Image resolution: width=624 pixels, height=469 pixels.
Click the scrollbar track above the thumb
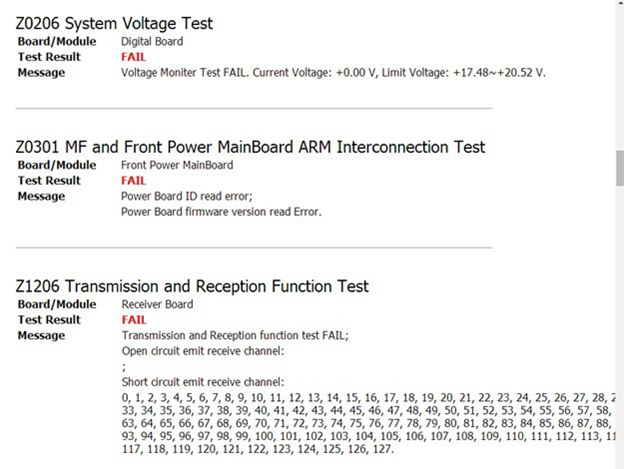(619, 80)
